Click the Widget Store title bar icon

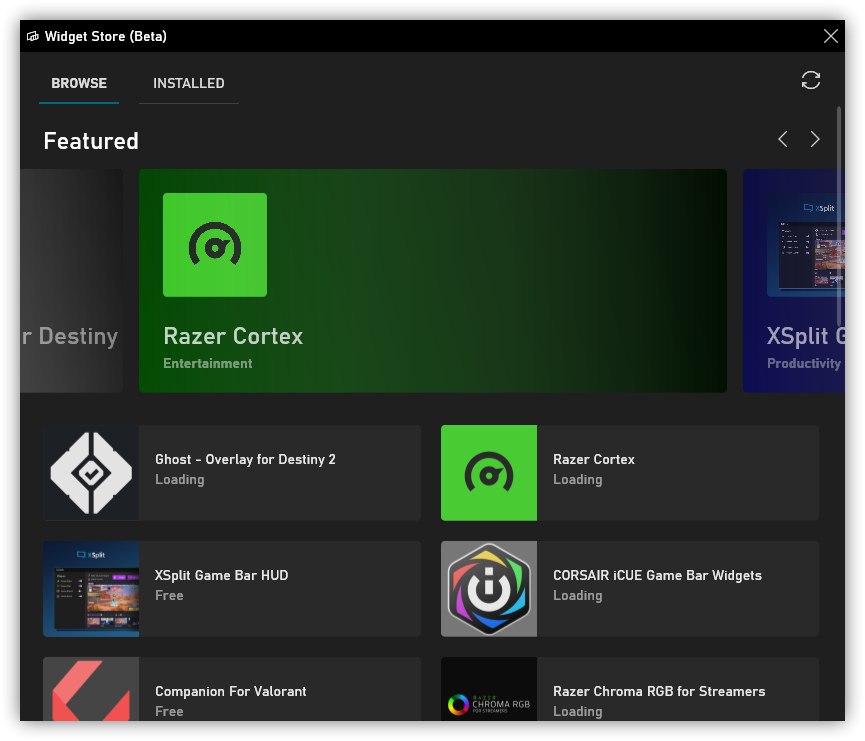[x=33, y=36]
